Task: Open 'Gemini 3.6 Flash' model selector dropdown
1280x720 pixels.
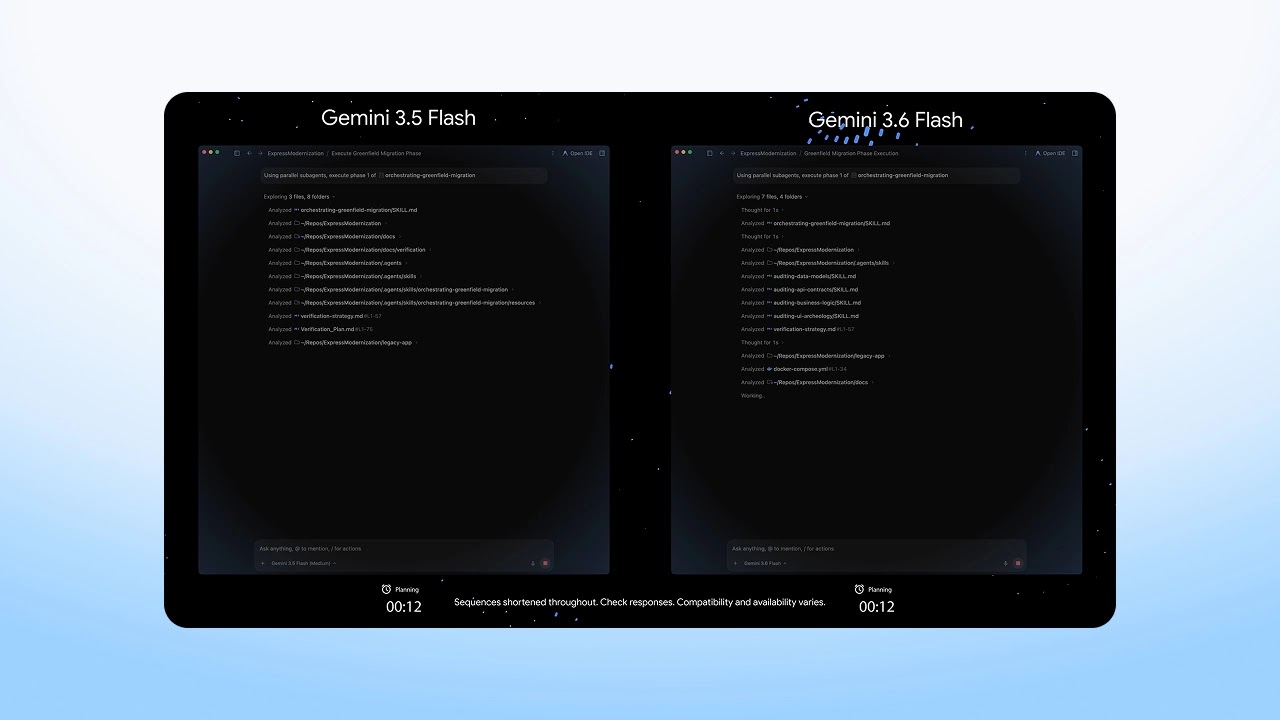Action: 764,563
